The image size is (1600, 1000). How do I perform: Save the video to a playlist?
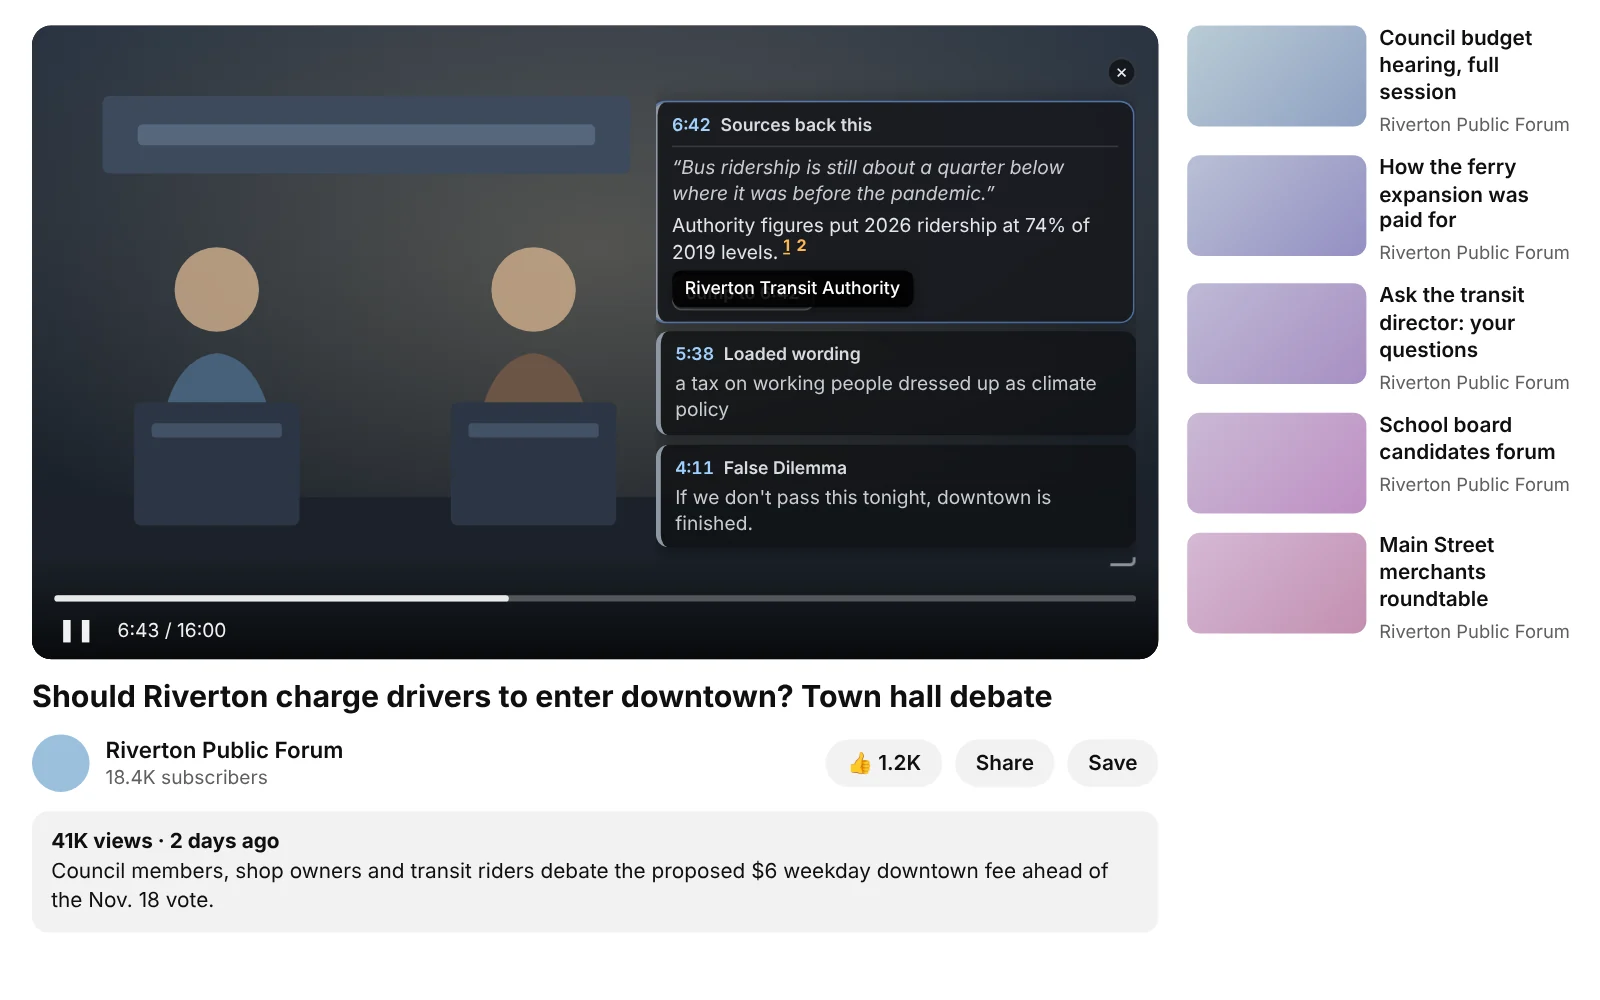[x=1112, y=763]
